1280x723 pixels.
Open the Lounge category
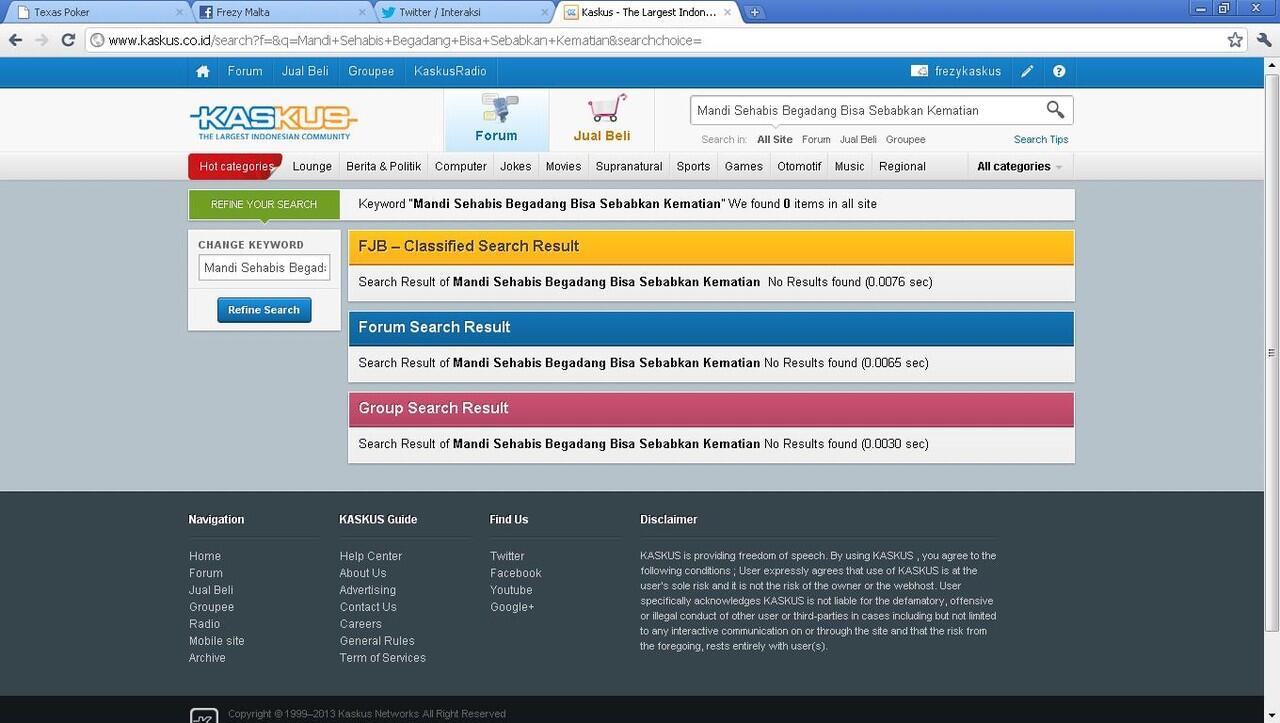click(x=312, y=166)
